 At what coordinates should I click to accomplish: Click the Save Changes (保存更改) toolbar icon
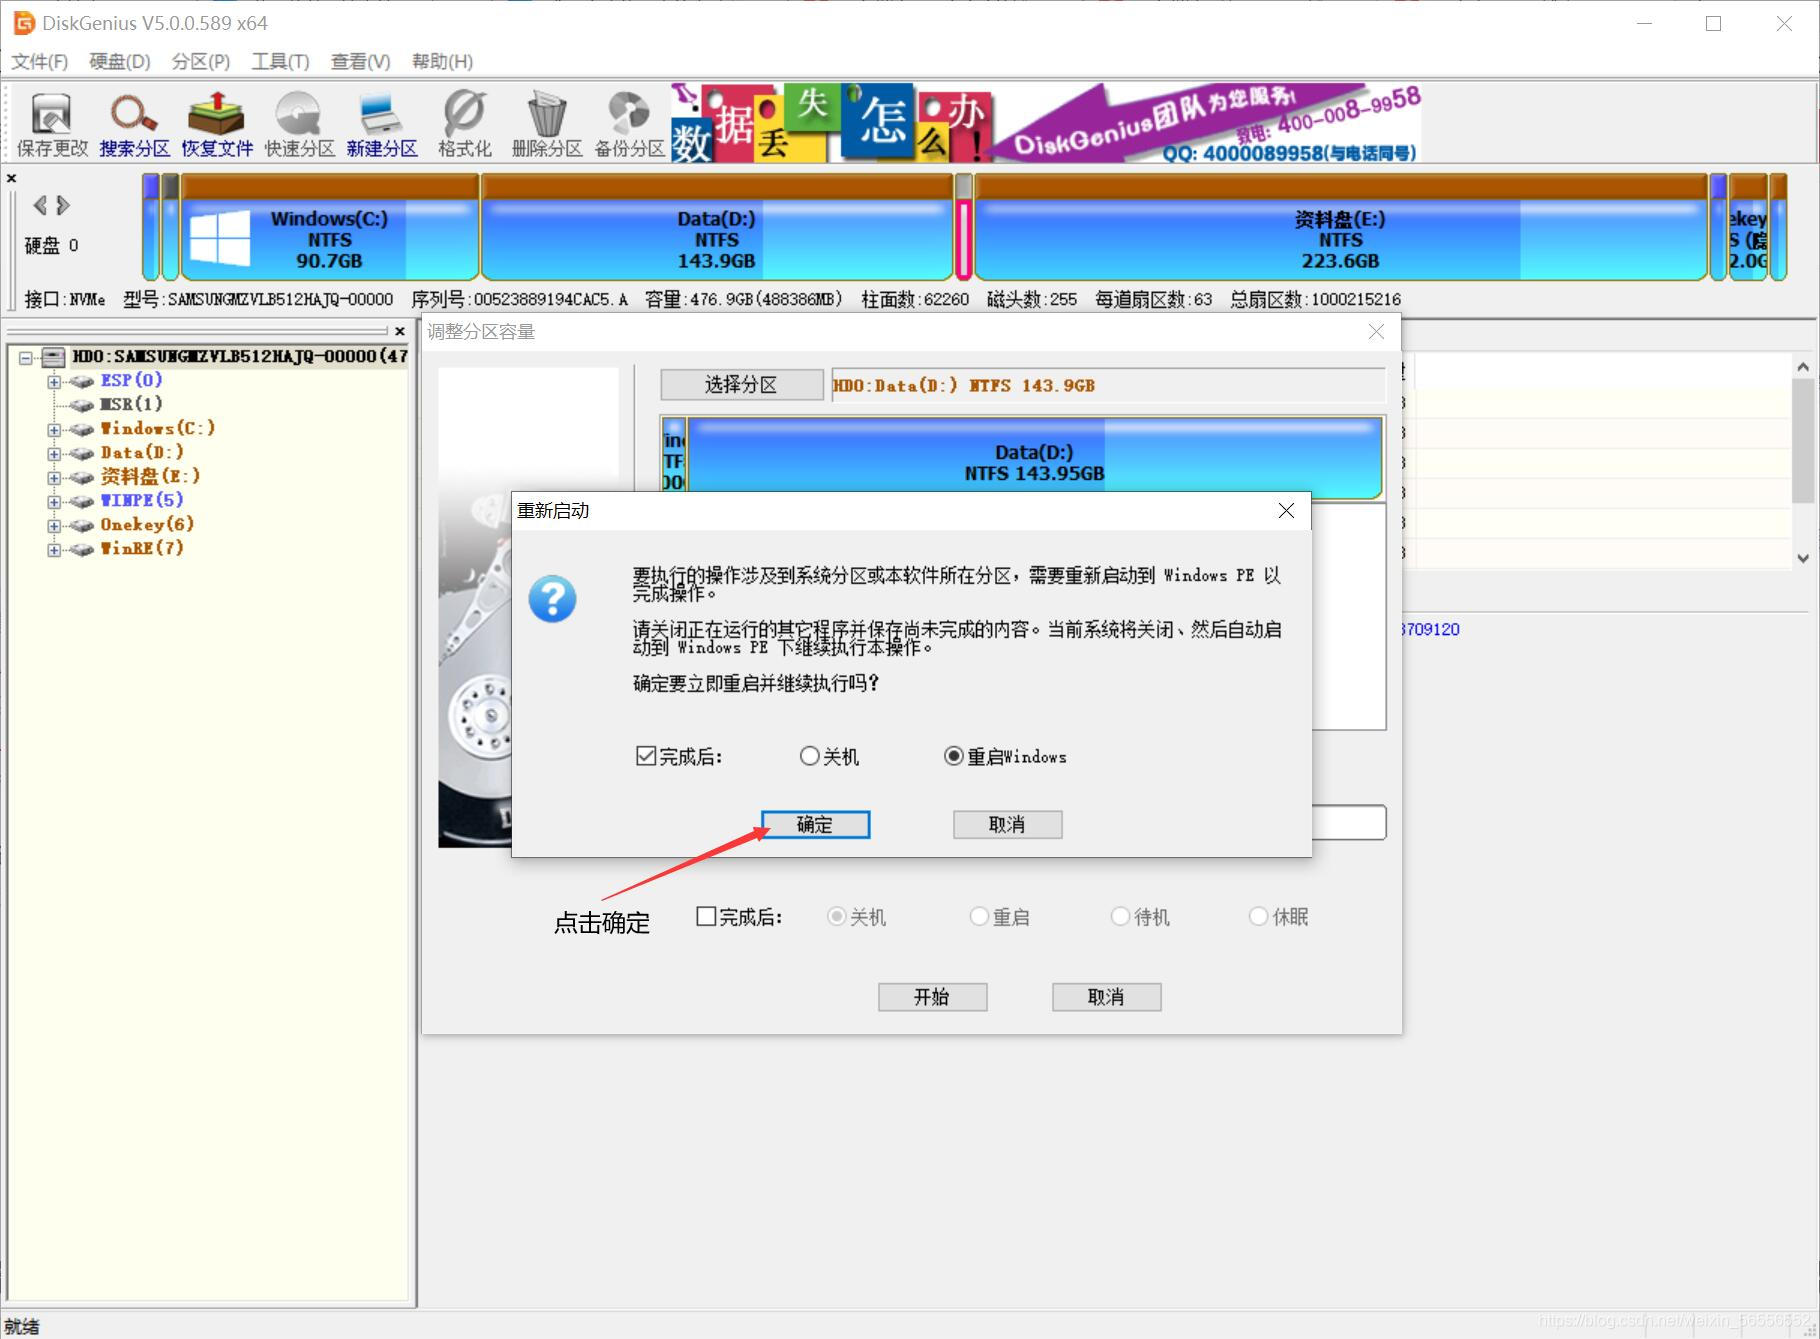pos(51,125)
